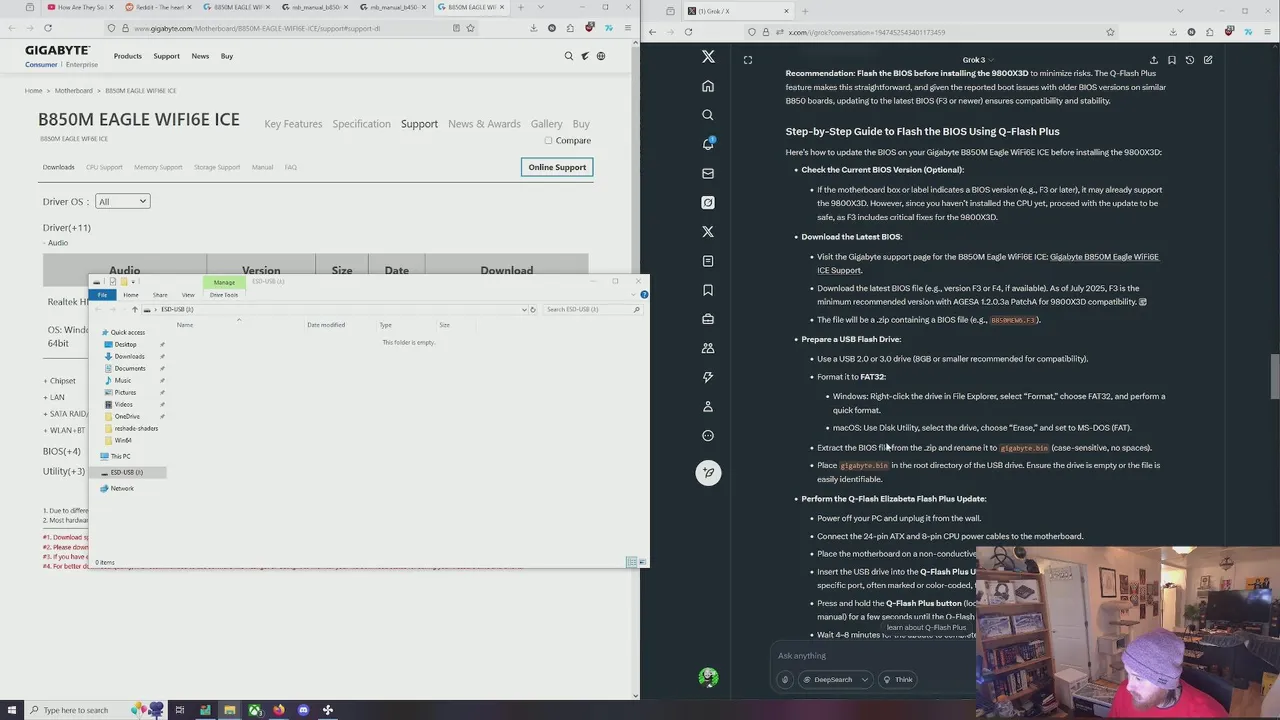1280x720 pixels.
Task: Open X Home icon in Grok sidebar
Action: (708, 86)
